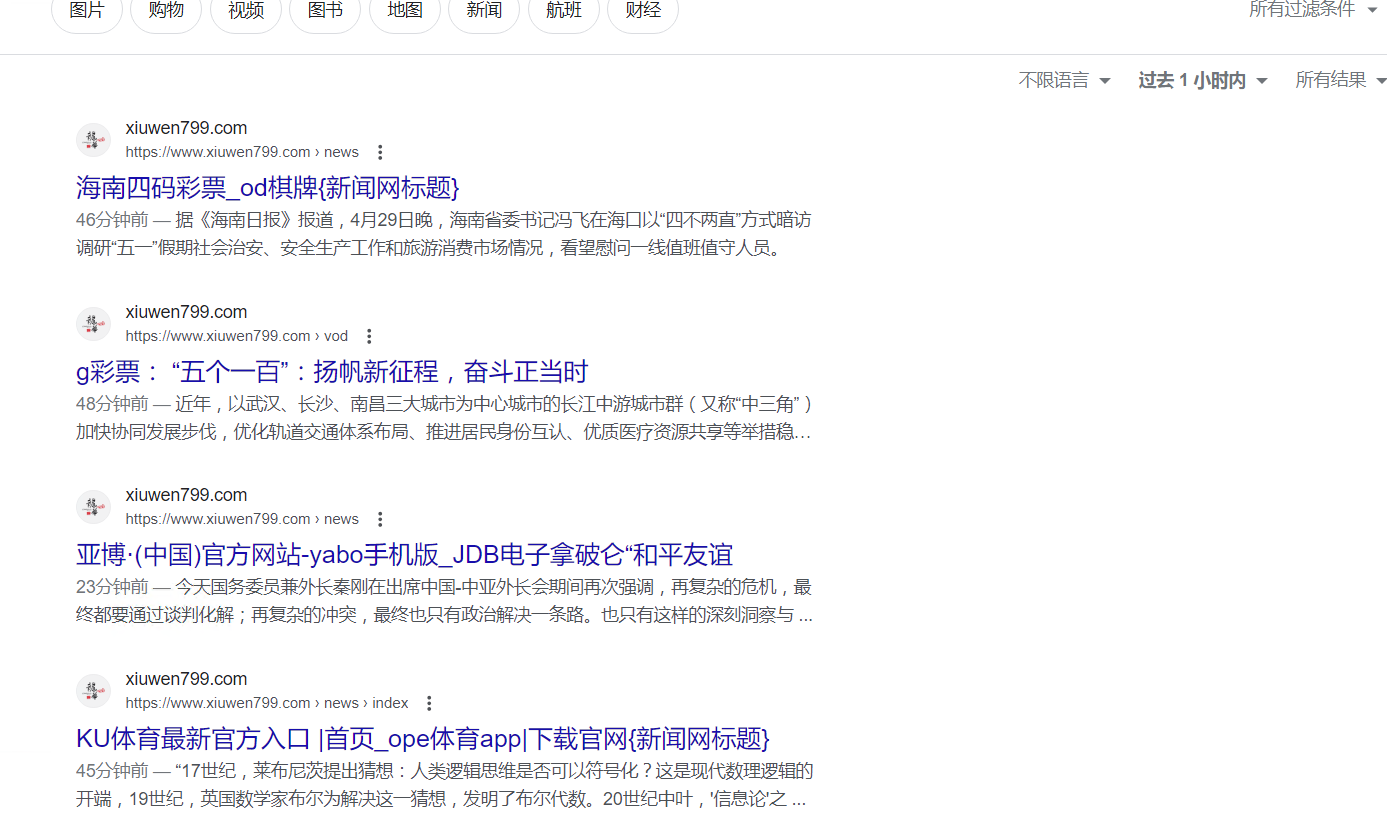1387x823 pixels.
Task: Select the 视频 filter tab
Action: click(246, 12)
